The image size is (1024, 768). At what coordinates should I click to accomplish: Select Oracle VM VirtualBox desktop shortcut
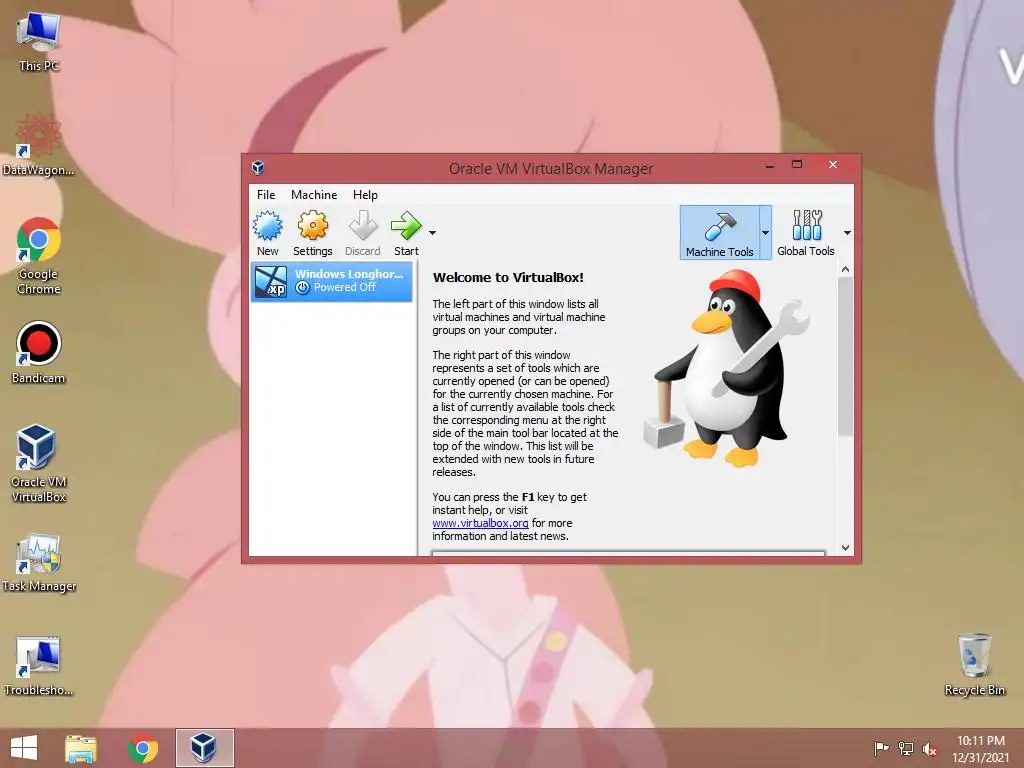coord(39,464)
